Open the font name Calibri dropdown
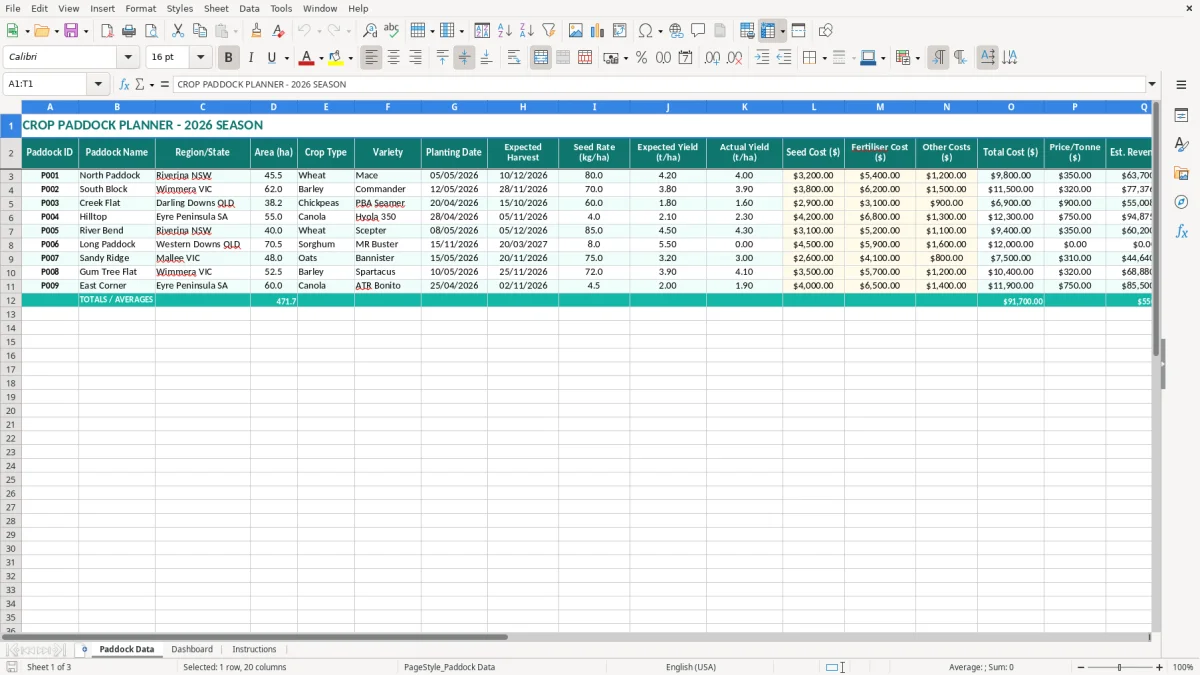The height and width of the screenshot is (675, 1200). pos(128,58)
